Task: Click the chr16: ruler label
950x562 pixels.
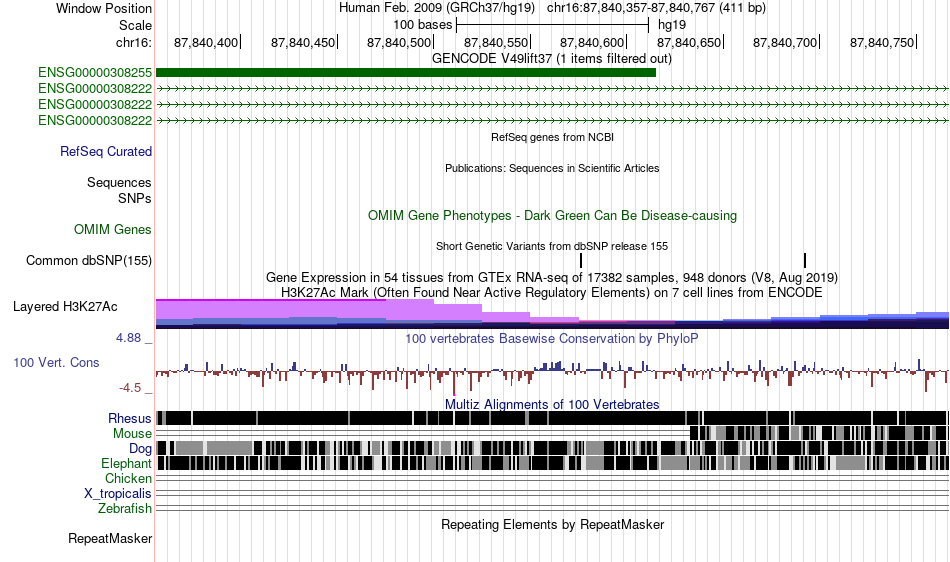Action: tap(134, 43)
